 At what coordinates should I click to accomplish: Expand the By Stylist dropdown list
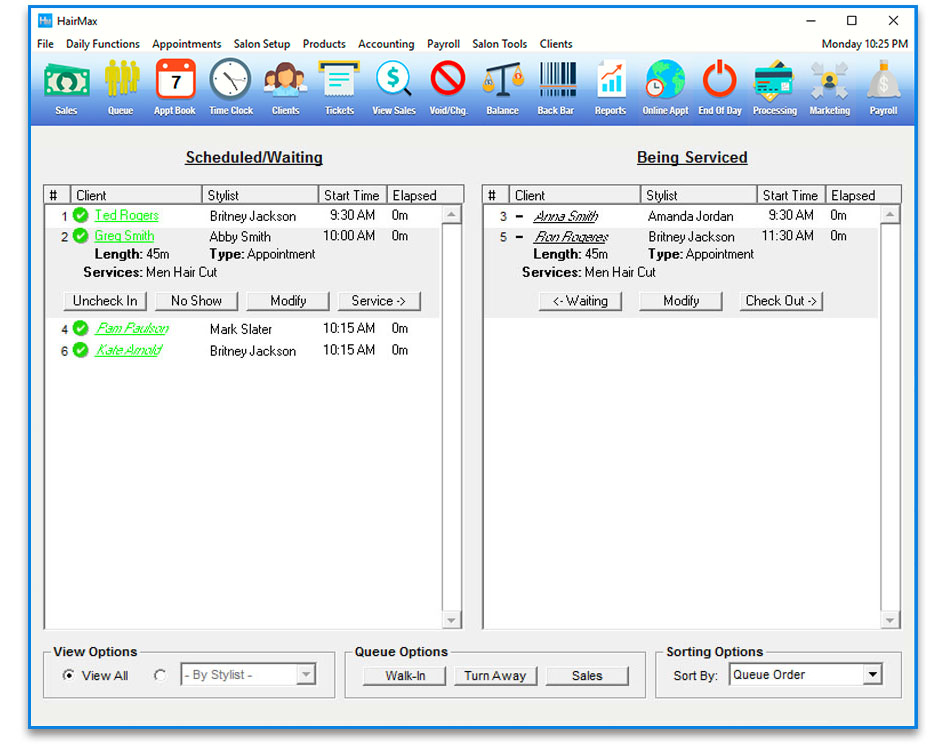pos(306,675)
